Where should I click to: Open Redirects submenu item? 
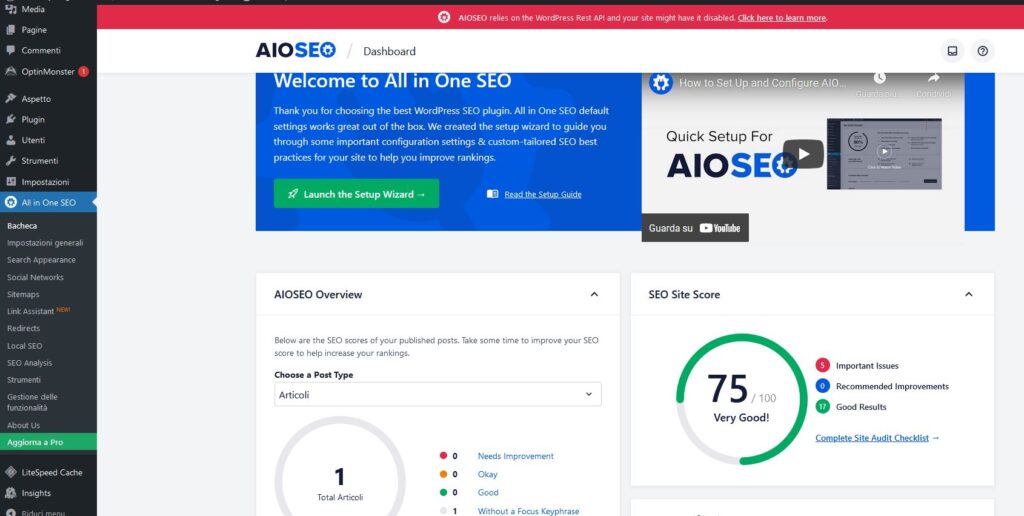(x=24, y=329)
